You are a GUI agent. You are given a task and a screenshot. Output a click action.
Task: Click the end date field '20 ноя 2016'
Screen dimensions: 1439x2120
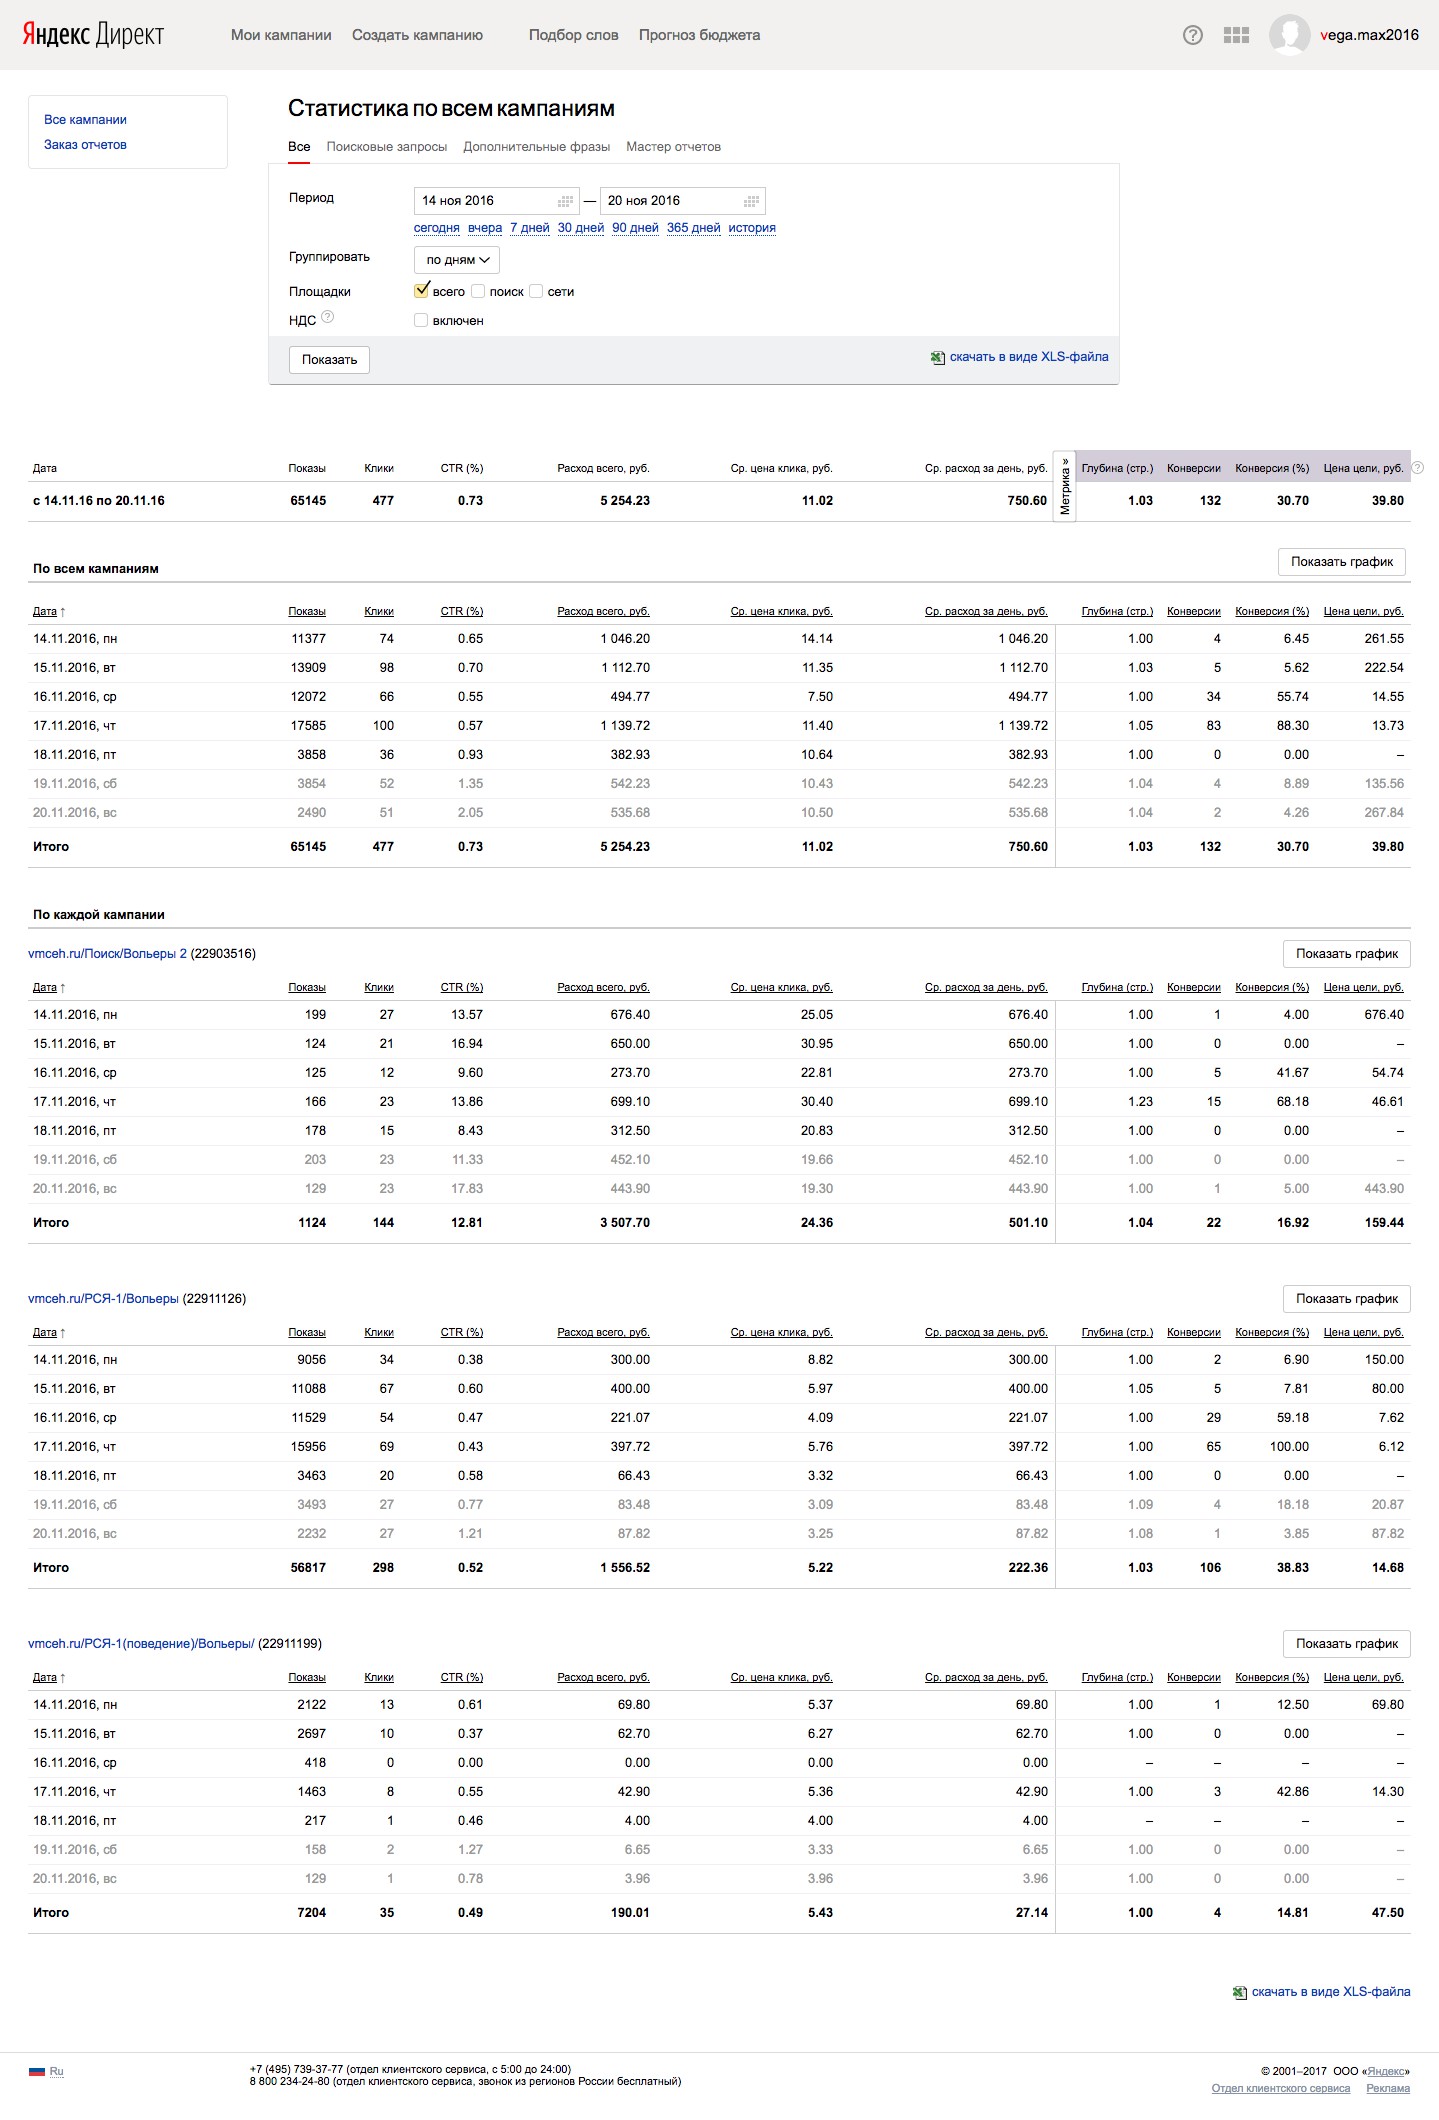683,201
